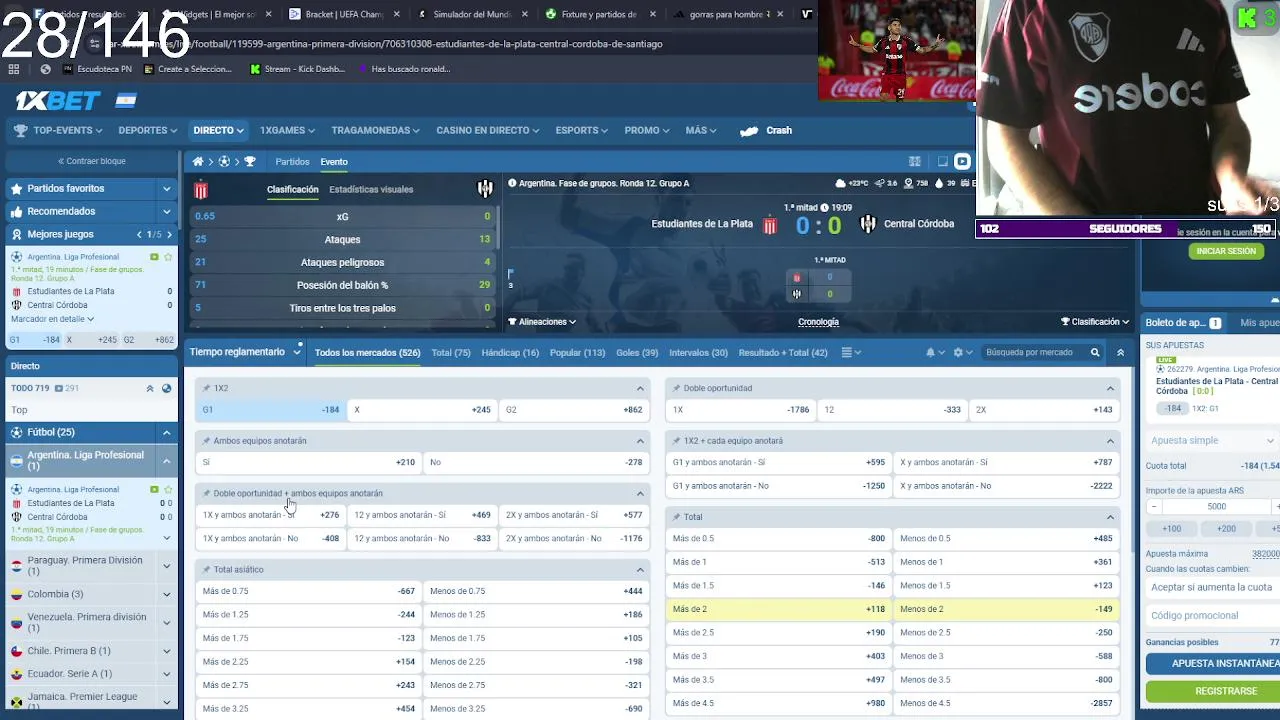Viewport: 1280px width, 720px height.
Task: Open Apuesta simple bet type dropdown
Action: [x=1212, y=440]
